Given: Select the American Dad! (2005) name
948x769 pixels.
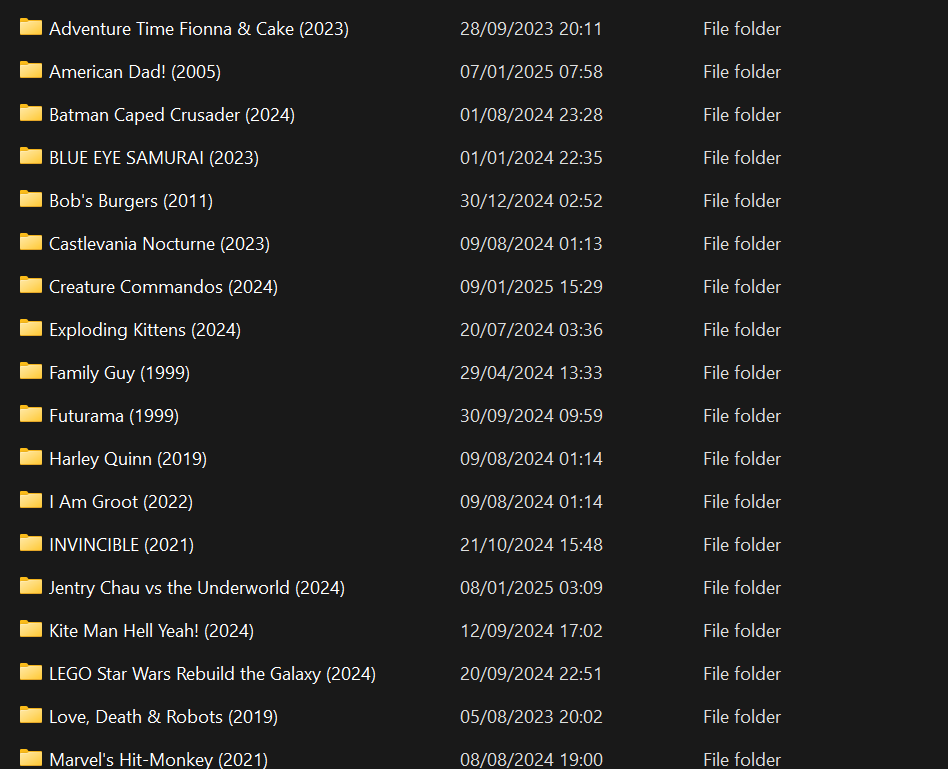Looking at the screenshot, I should tap(135, 72).
